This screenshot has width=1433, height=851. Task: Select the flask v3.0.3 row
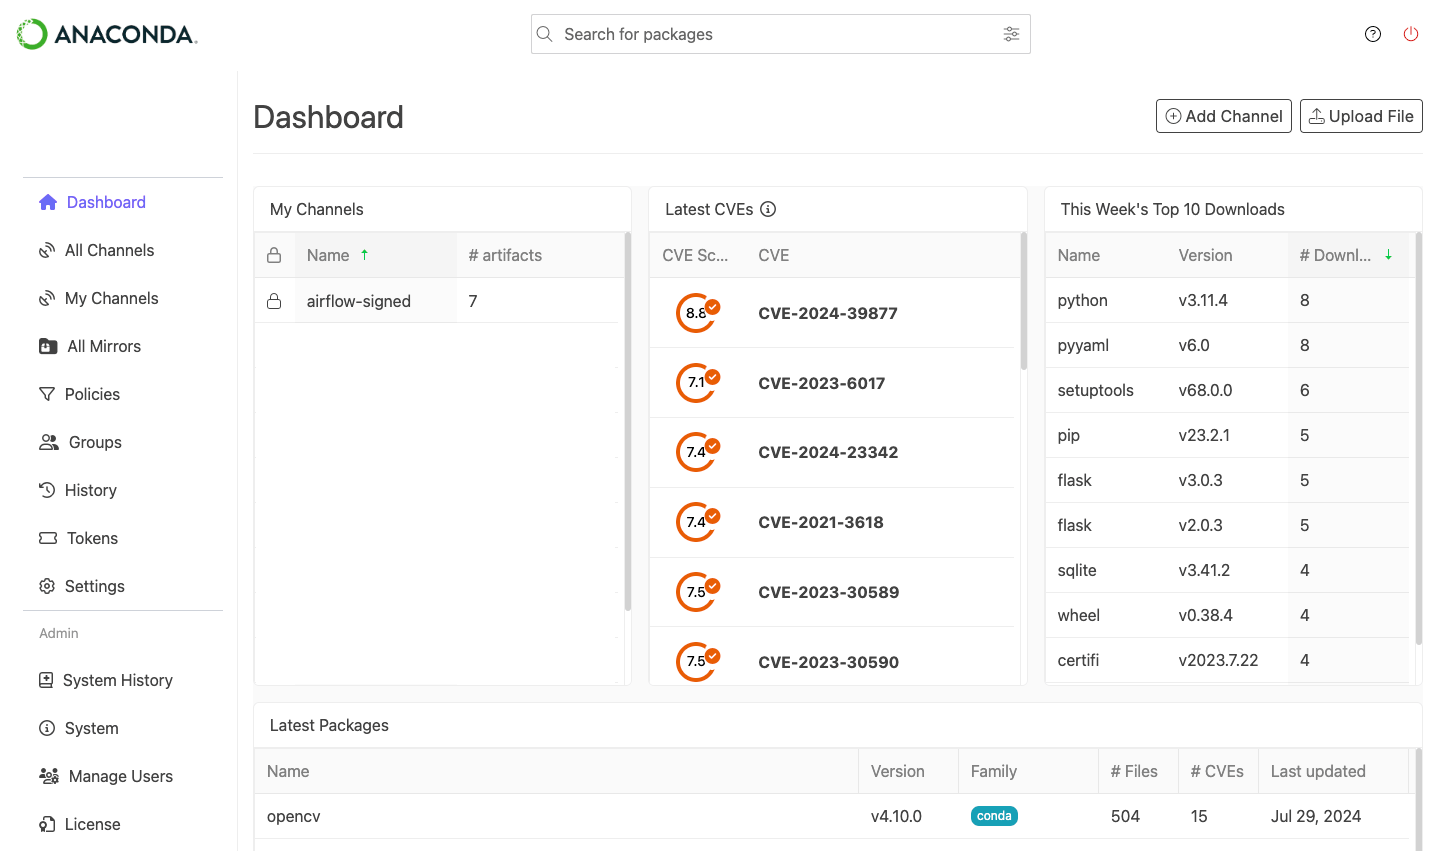point(1227,480)
